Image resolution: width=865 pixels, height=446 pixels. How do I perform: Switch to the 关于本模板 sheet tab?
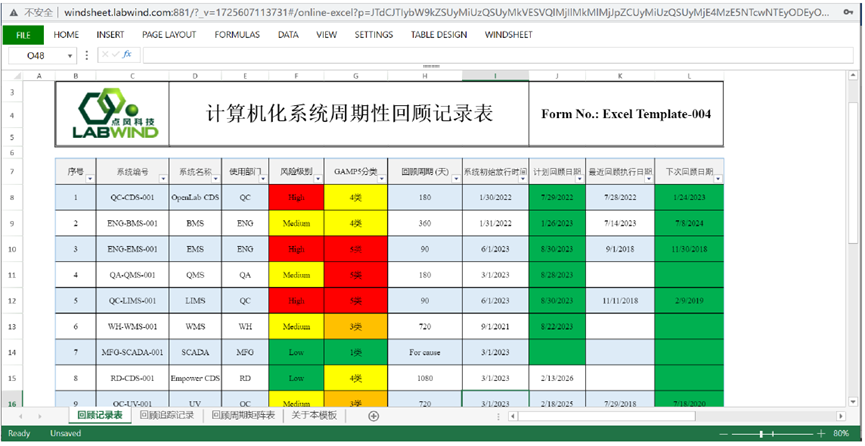pyautogui.click(x=313, y=416)
